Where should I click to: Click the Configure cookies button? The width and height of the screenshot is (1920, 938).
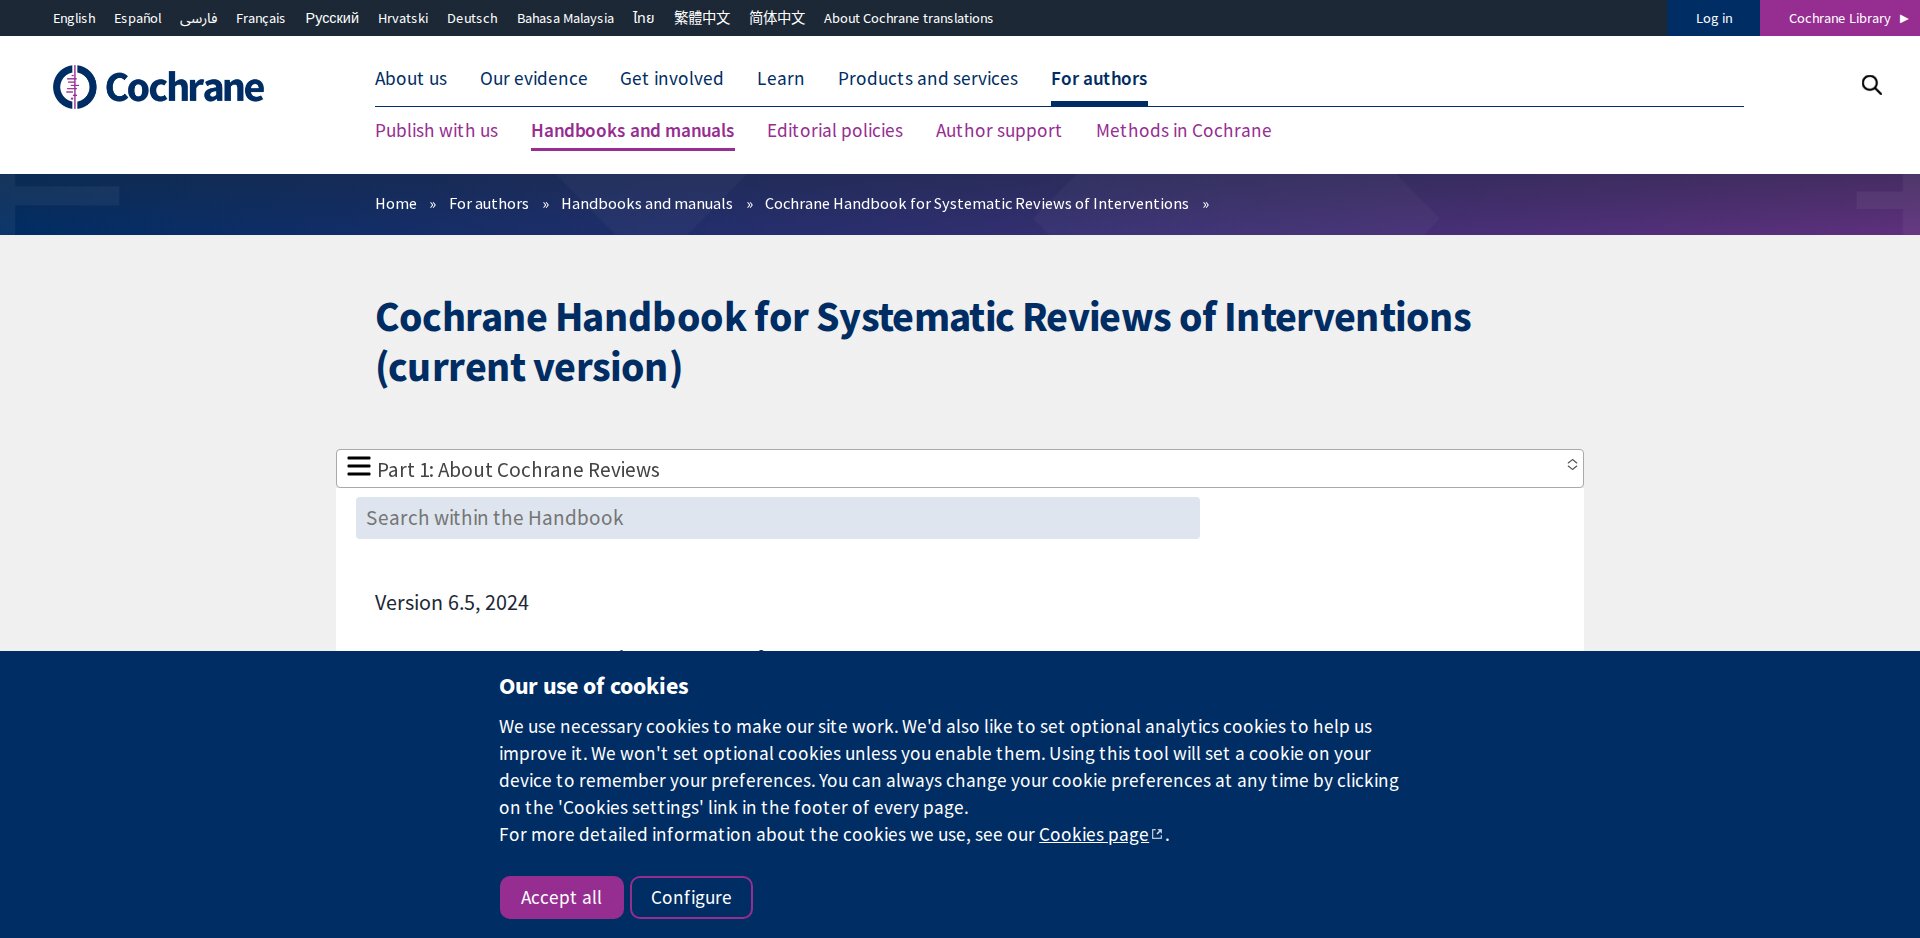tap(691, 897)
